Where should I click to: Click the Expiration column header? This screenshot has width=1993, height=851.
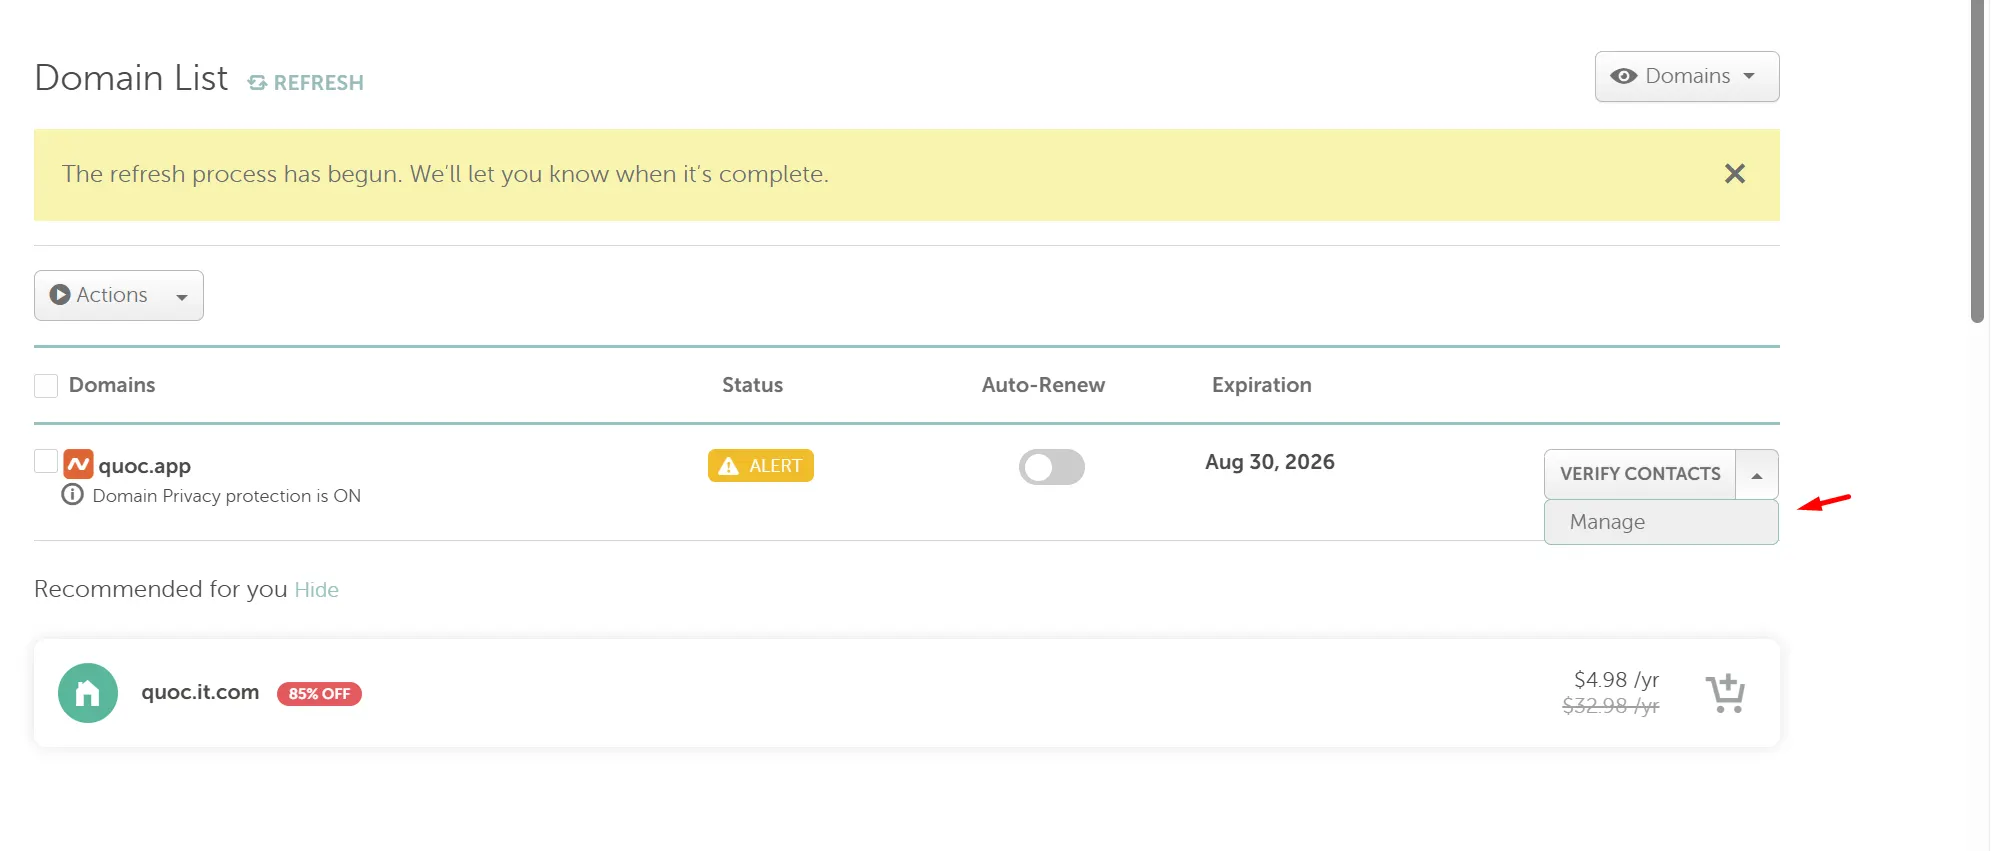[1261, 385]
